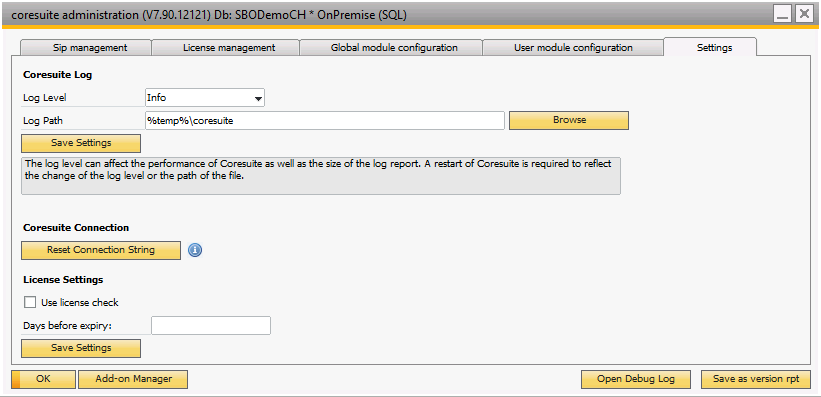
Task: Click the Days before expiry field
Action: (x=211, y=325)
